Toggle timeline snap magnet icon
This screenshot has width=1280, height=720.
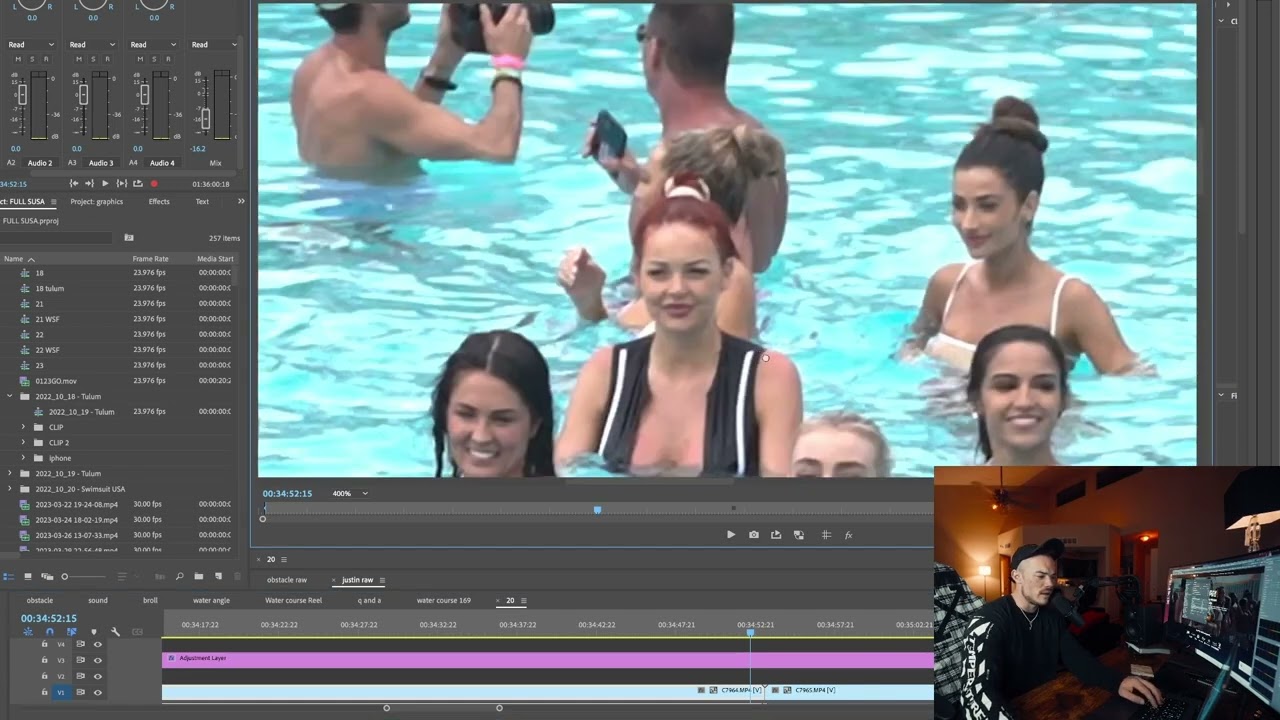(x=49, y=632)
